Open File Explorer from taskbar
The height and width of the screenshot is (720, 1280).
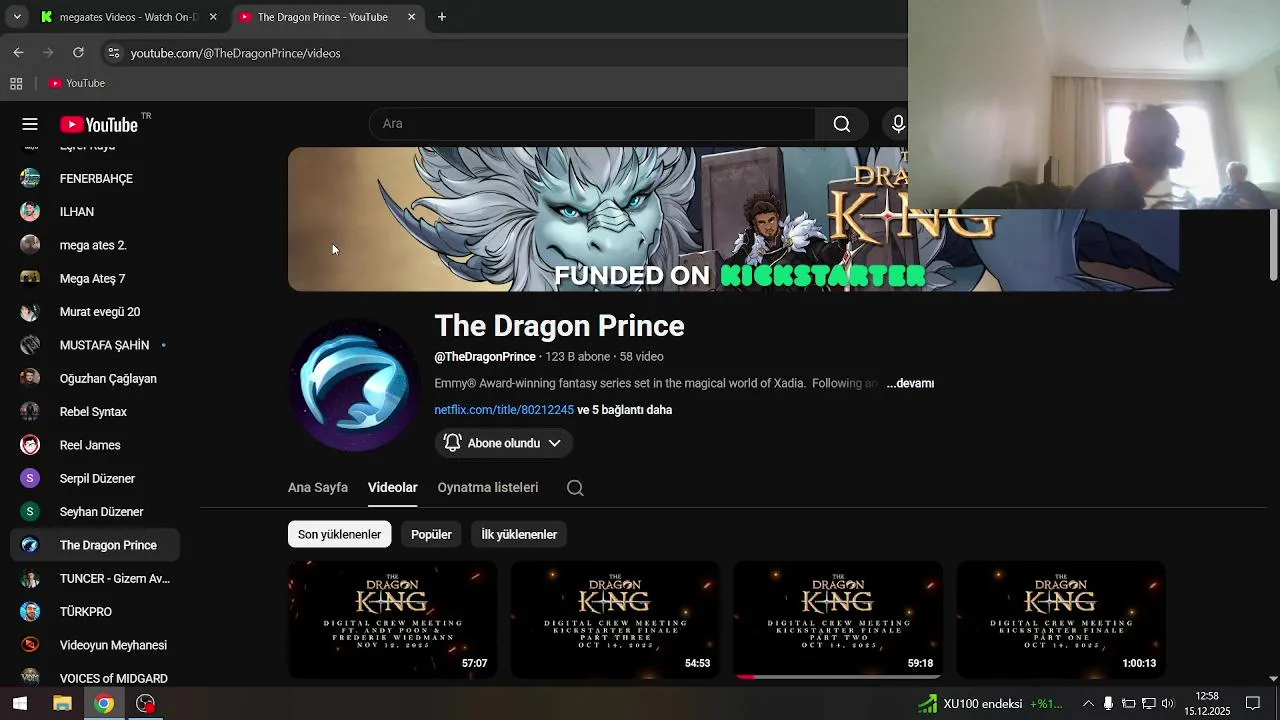click(x=62, y=703)
